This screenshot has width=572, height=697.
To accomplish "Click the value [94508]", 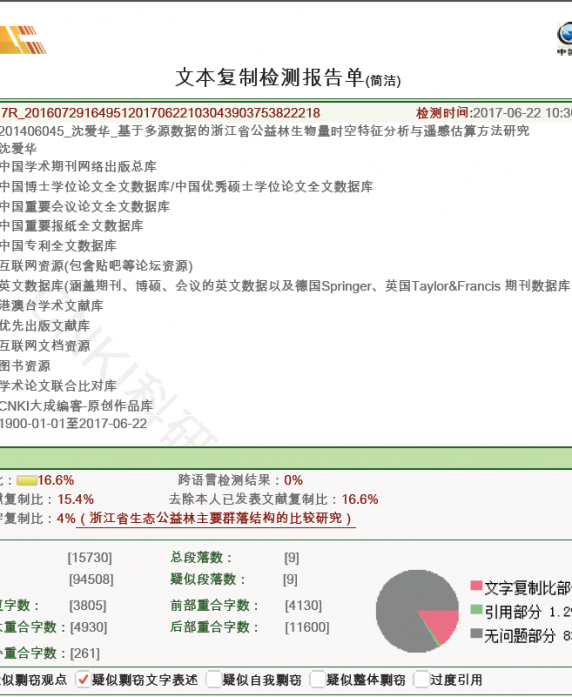I will pos(91,580).
